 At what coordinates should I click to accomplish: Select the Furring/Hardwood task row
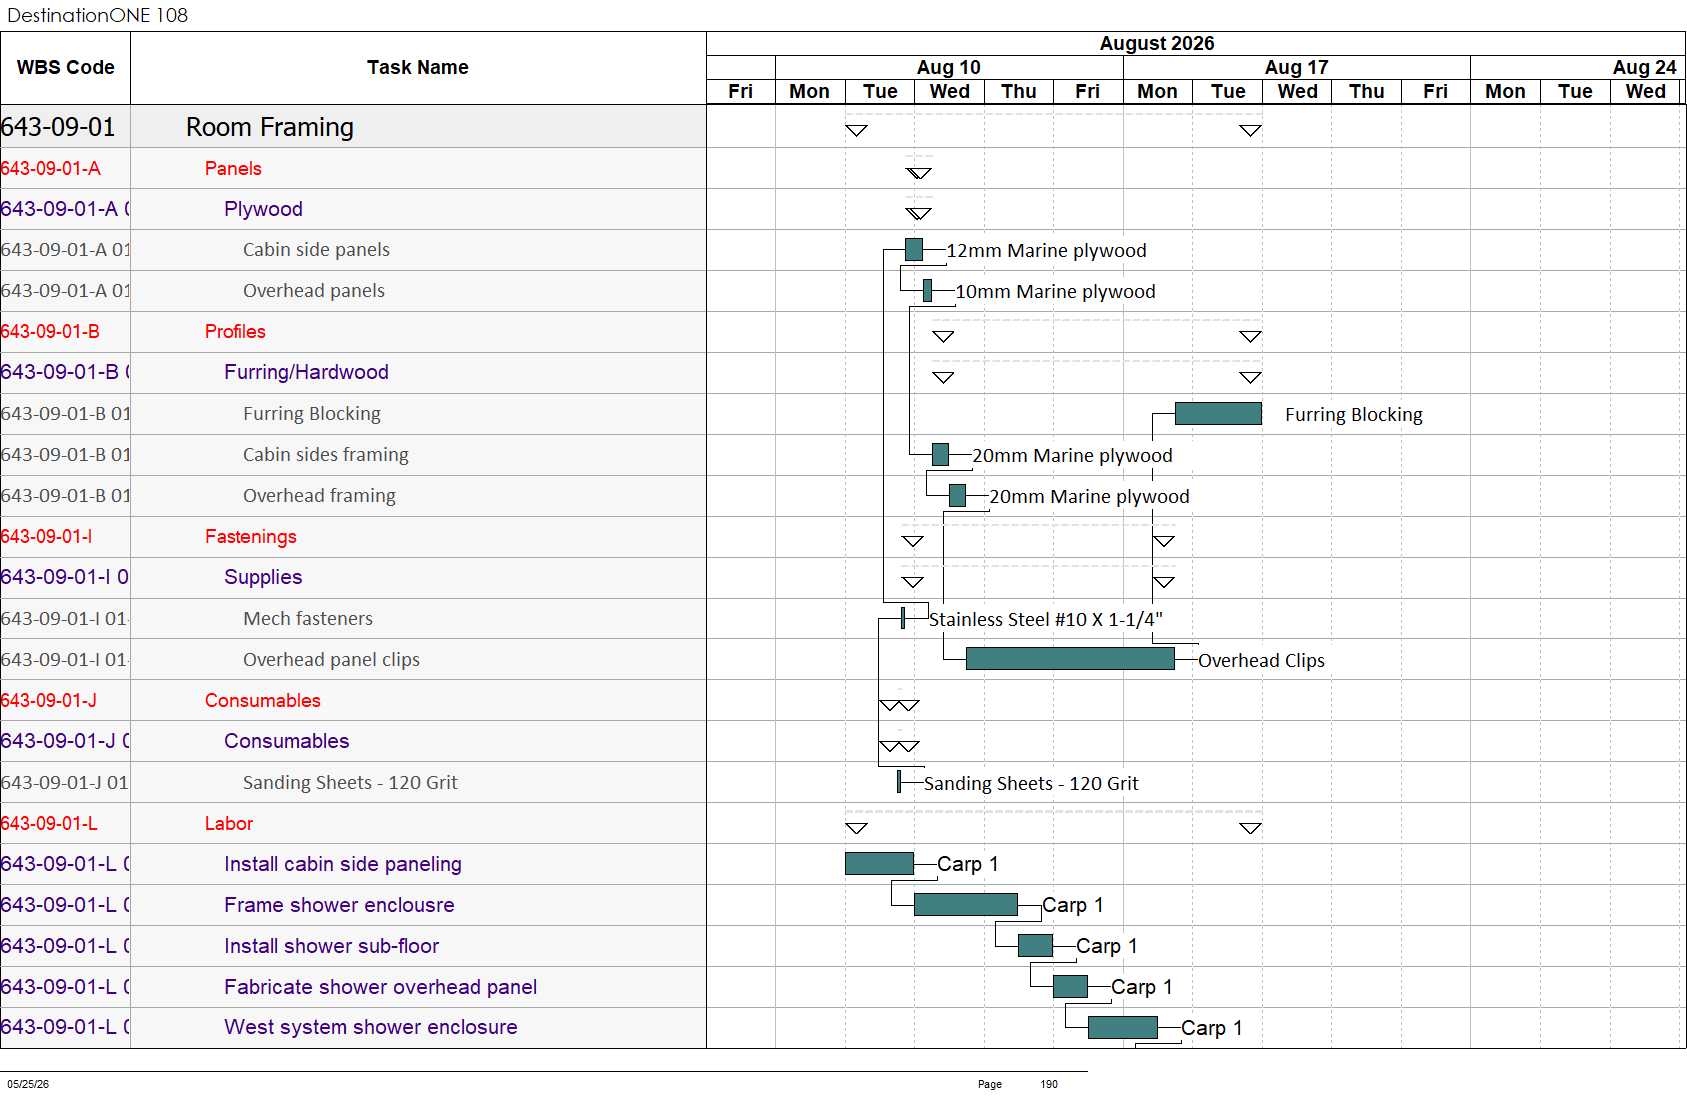[x=353, y=372]
